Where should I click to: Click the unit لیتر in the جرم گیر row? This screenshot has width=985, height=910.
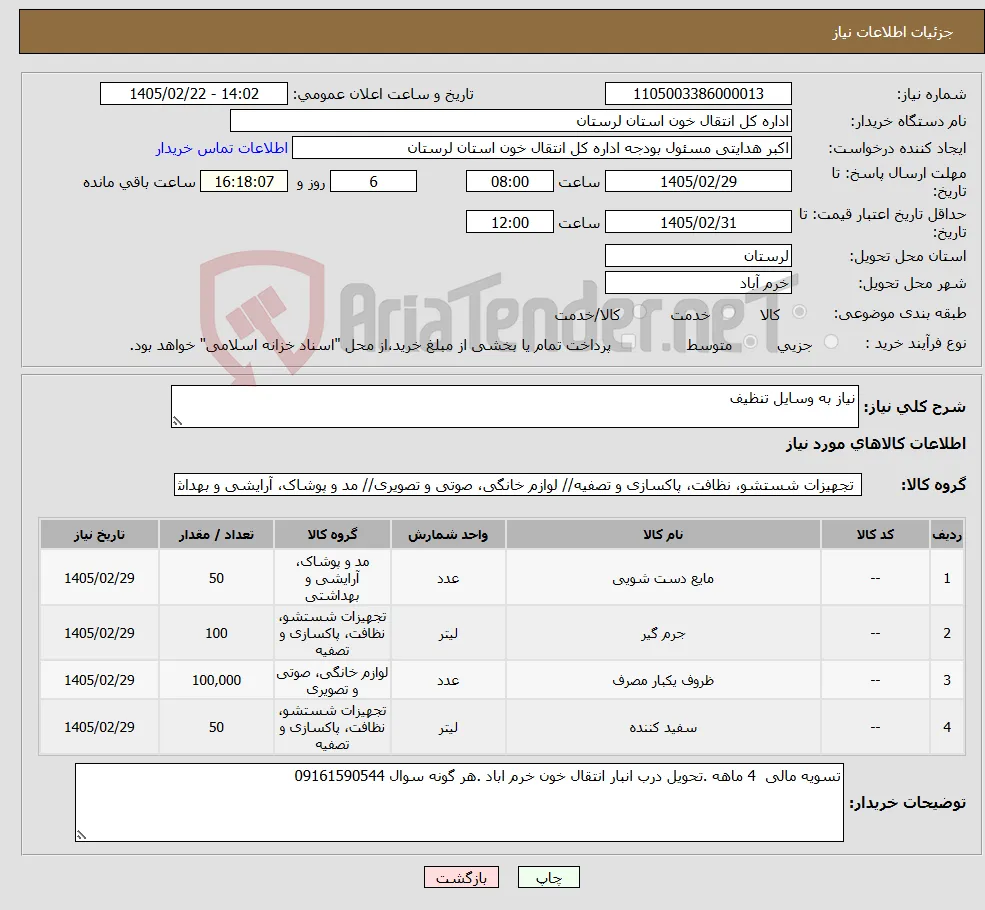(448, 634)
